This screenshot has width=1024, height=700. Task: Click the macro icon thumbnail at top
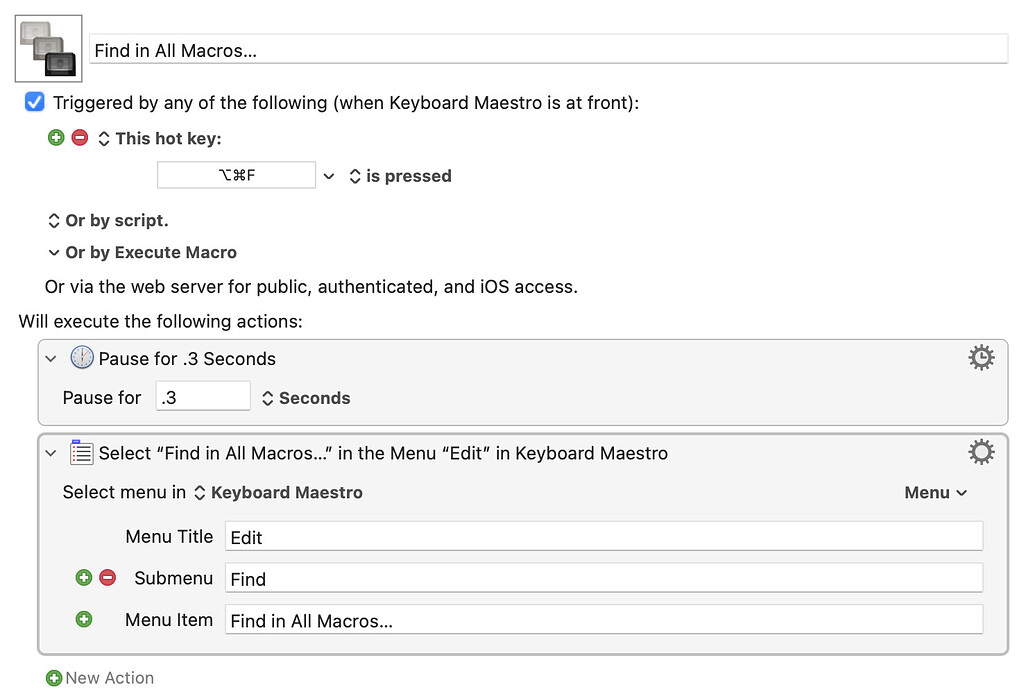tap(48, 48)
